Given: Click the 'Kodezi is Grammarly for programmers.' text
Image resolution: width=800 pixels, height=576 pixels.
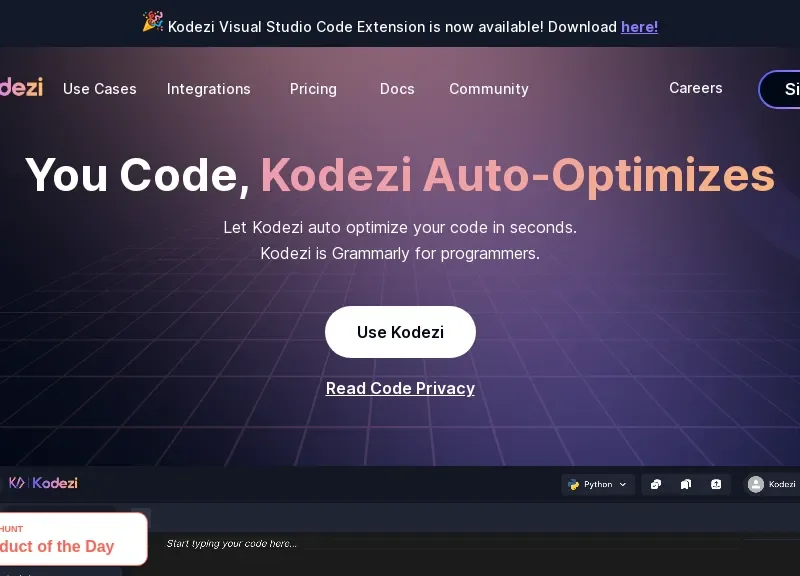Looking at the screenshot, I should (400, 254).
